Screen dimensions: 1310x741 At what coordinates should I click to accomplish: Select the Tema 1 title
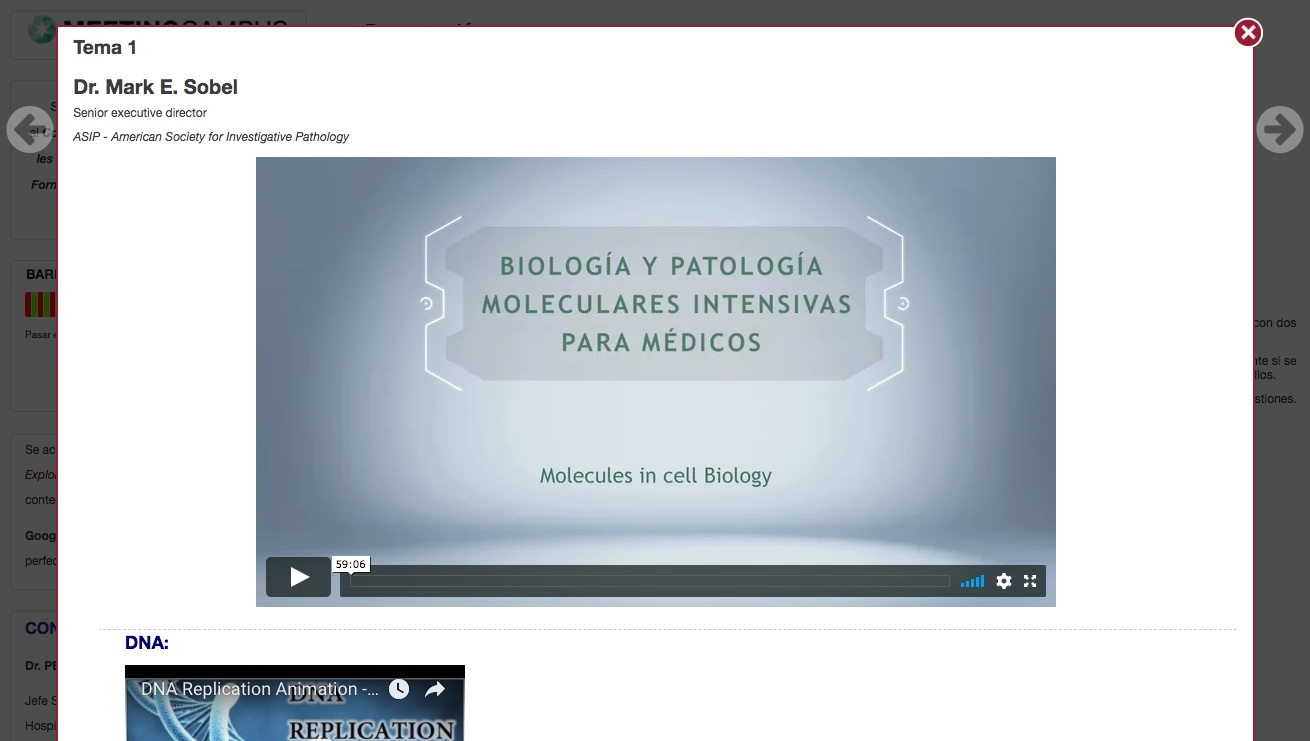105,47
